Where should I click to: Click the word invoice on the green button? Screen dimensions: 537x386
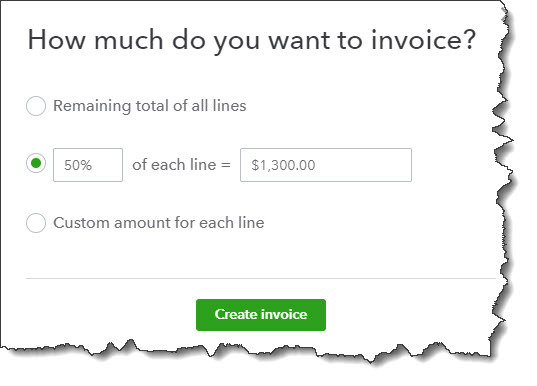pyautogui.click(x=286, y=314)
